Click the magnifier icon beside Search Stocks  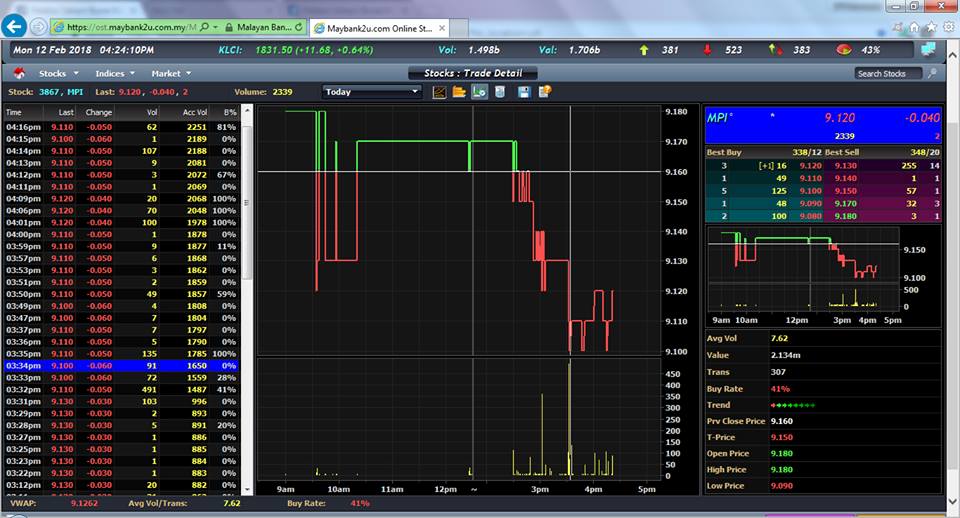pos(932,73)
